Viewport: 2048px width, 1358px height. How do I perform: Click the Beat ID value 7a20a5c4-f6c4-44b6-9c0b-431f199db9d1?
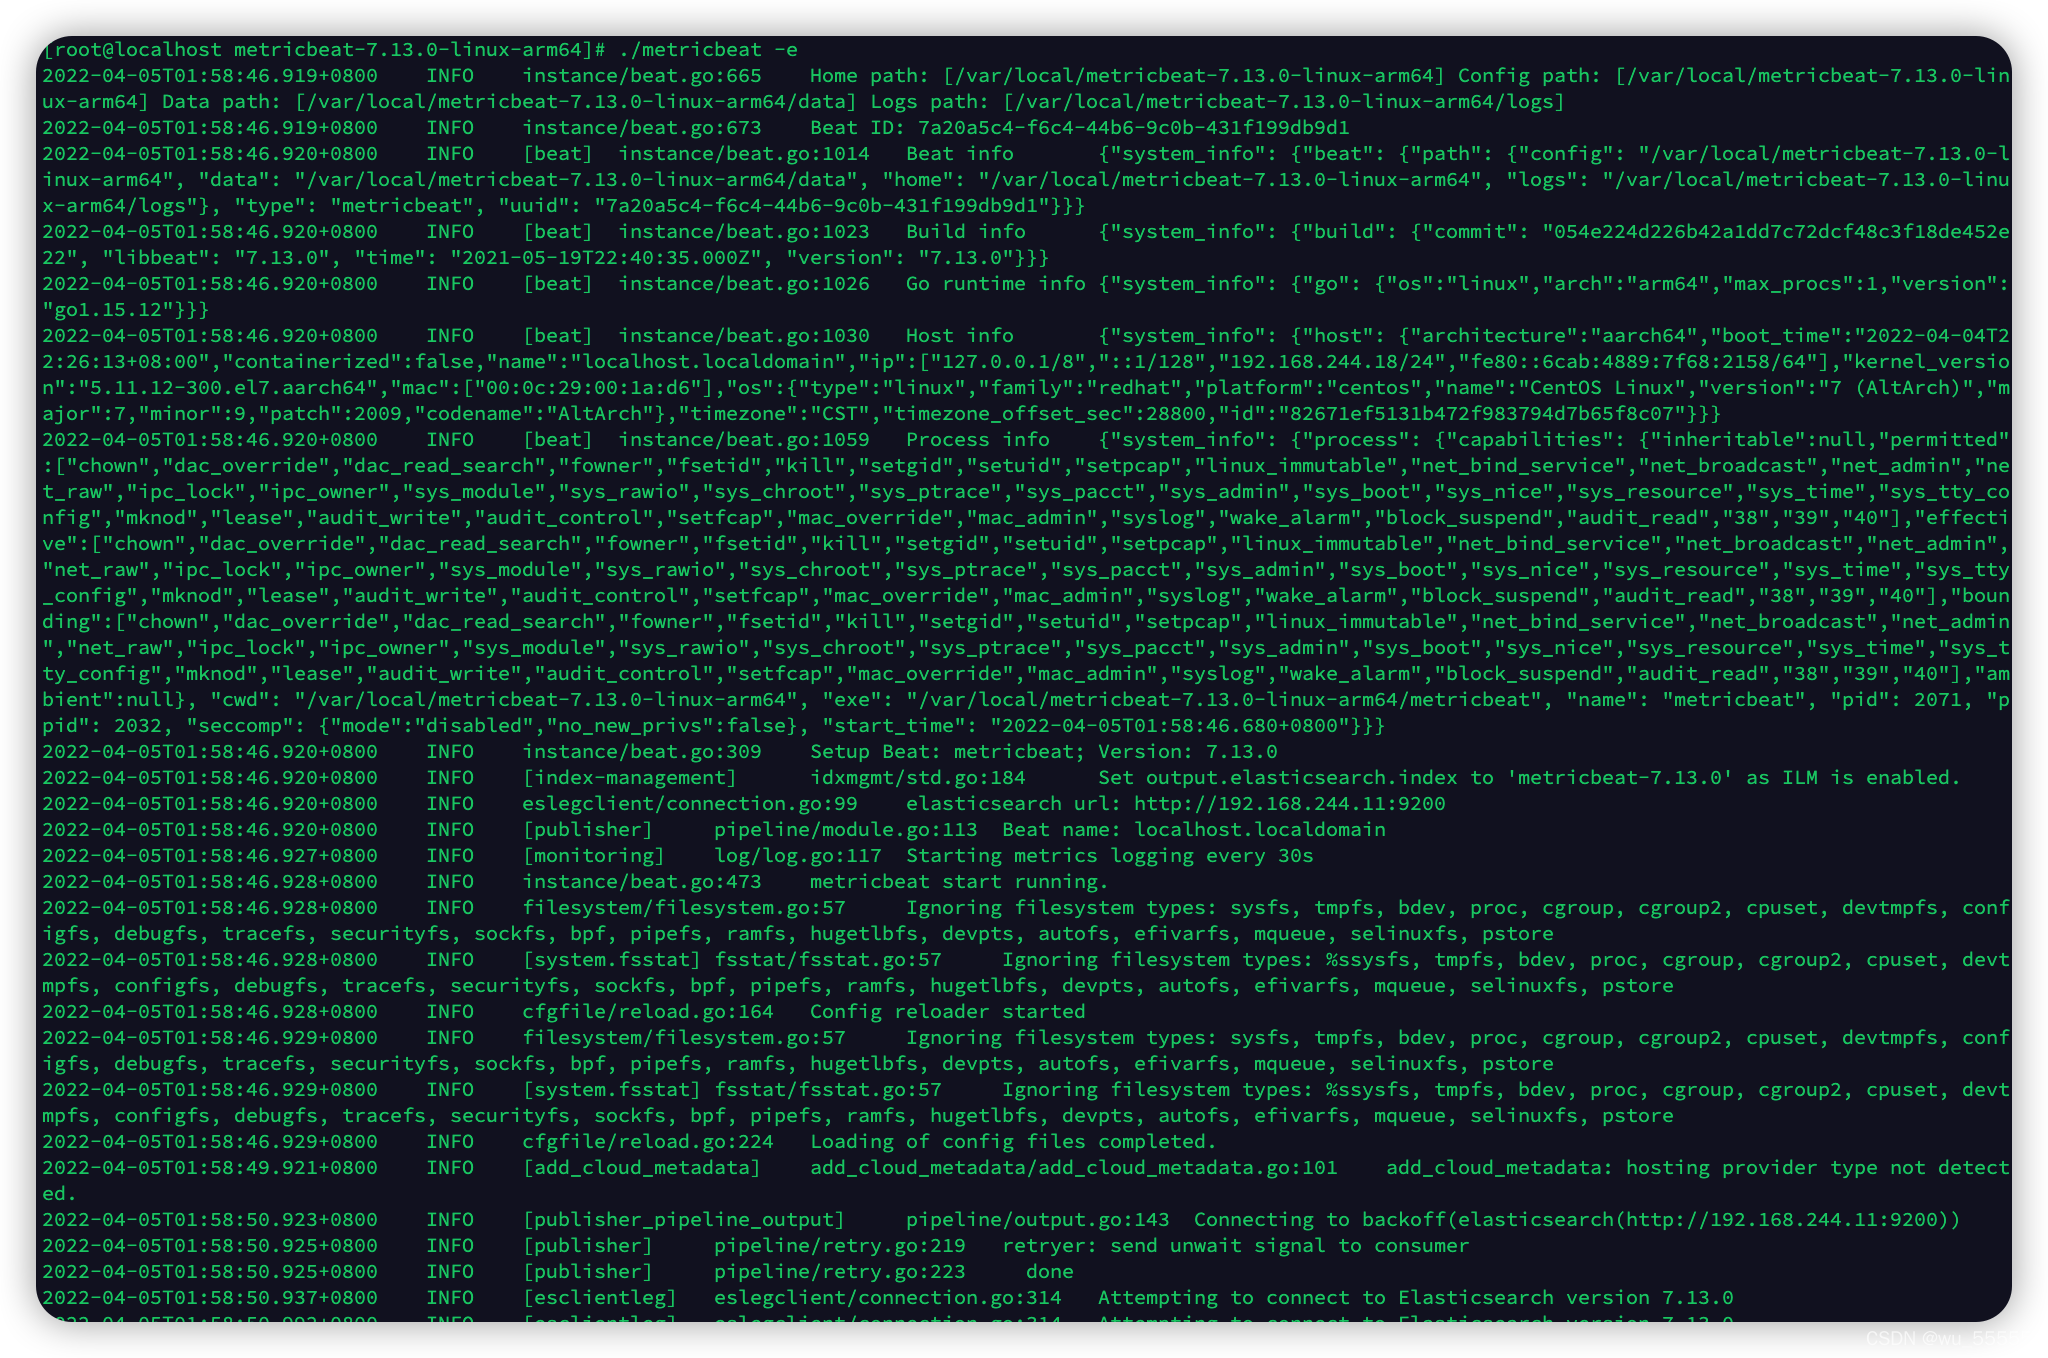point(1134,128)
